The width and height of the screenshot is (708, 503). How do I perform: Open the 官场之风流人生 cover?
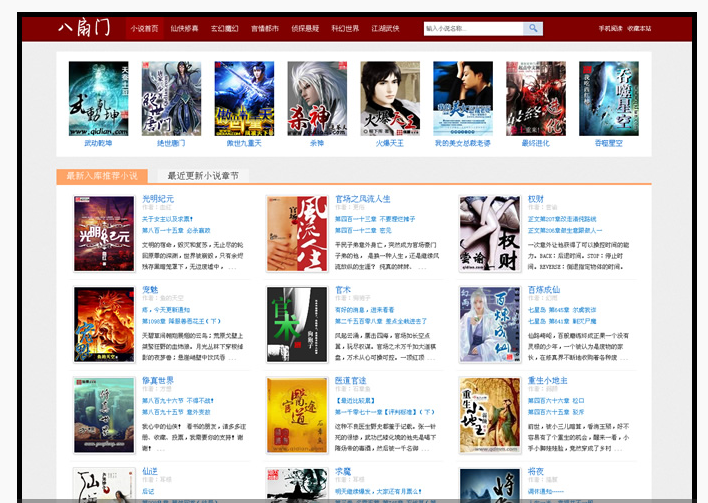[x=297, y=233]
